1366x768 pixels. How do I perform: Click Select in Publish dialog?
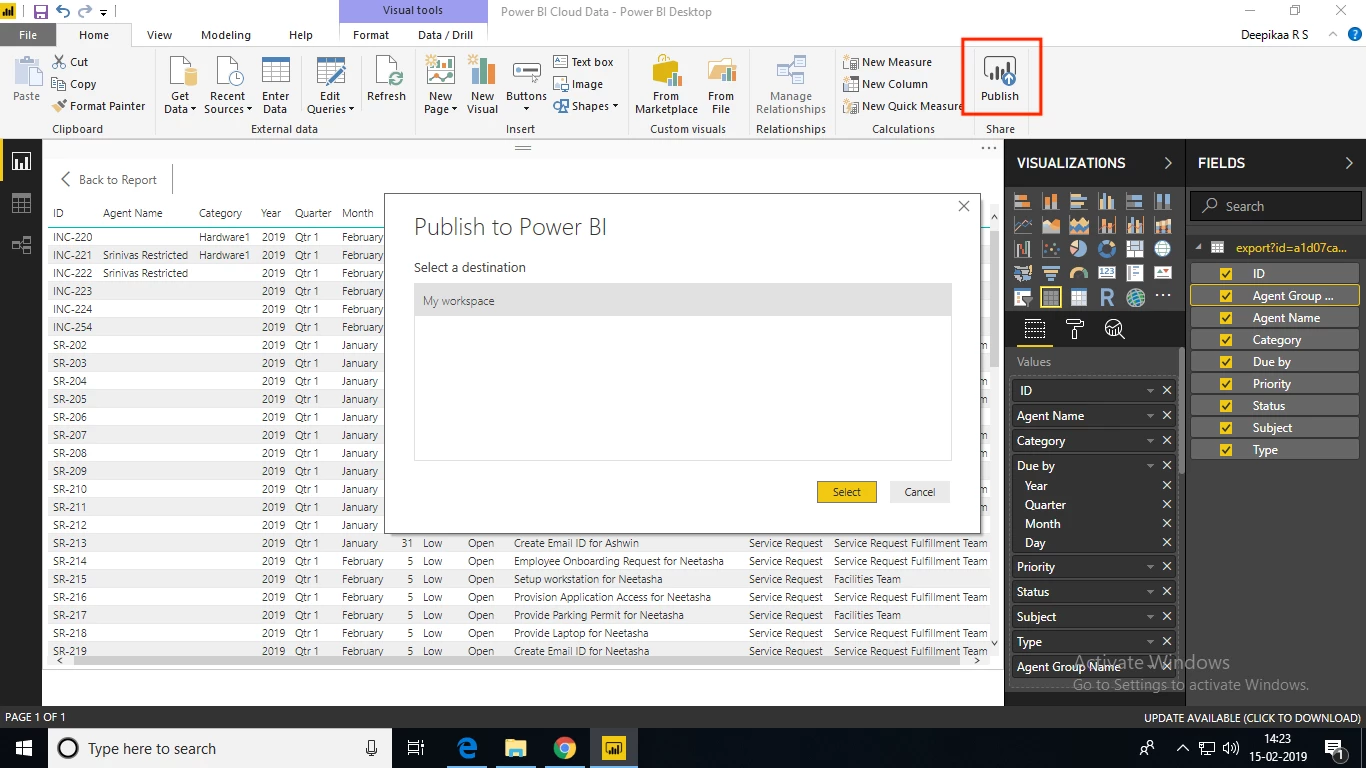tap(847, 492)
